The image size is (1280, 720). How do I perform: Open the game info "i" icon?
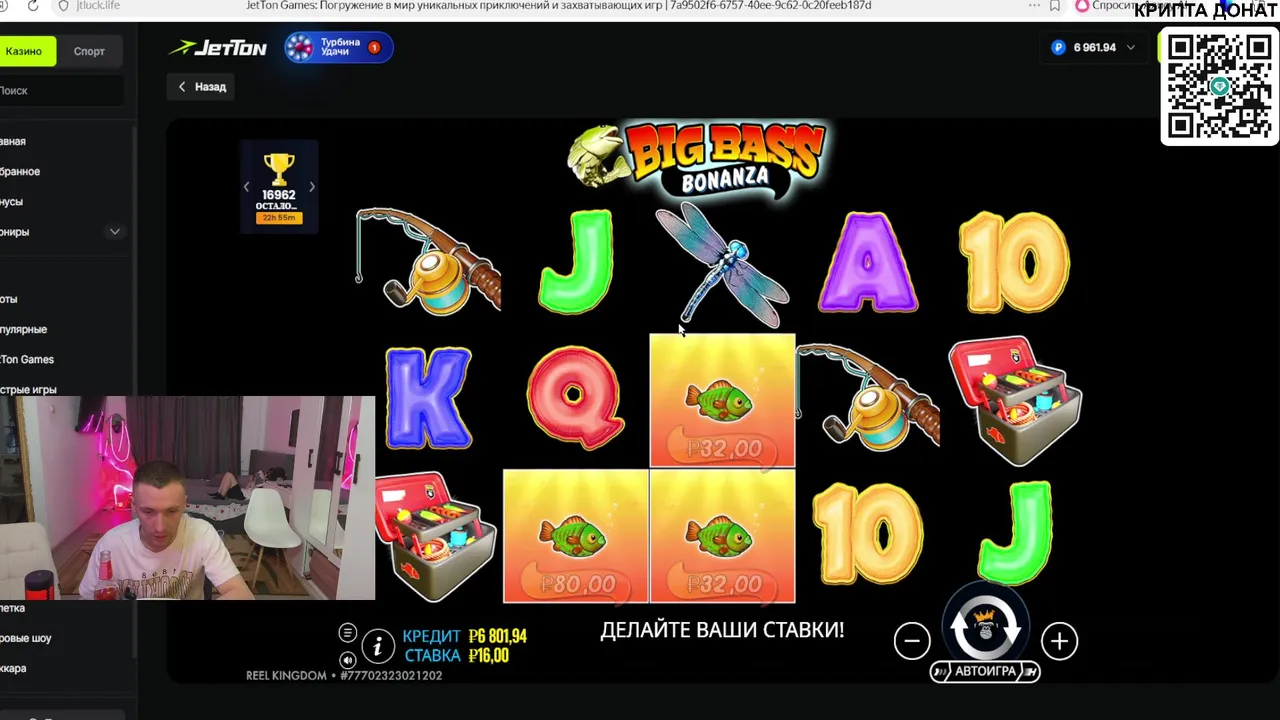377,647
